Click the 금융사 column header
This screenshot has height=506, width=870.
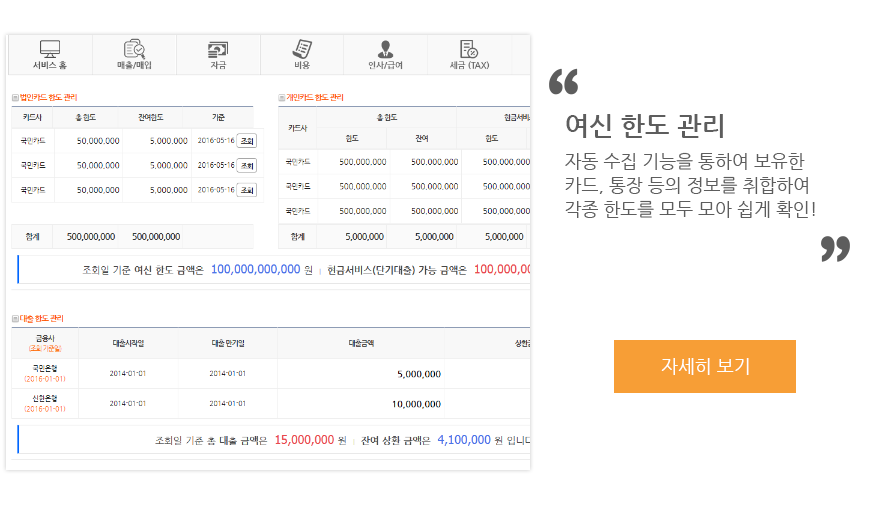[x=45, y=338]
